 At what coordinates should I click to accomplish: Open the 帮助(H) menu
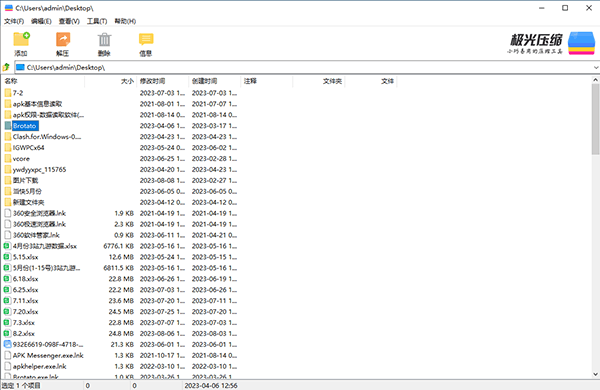(x=125, y=21)
